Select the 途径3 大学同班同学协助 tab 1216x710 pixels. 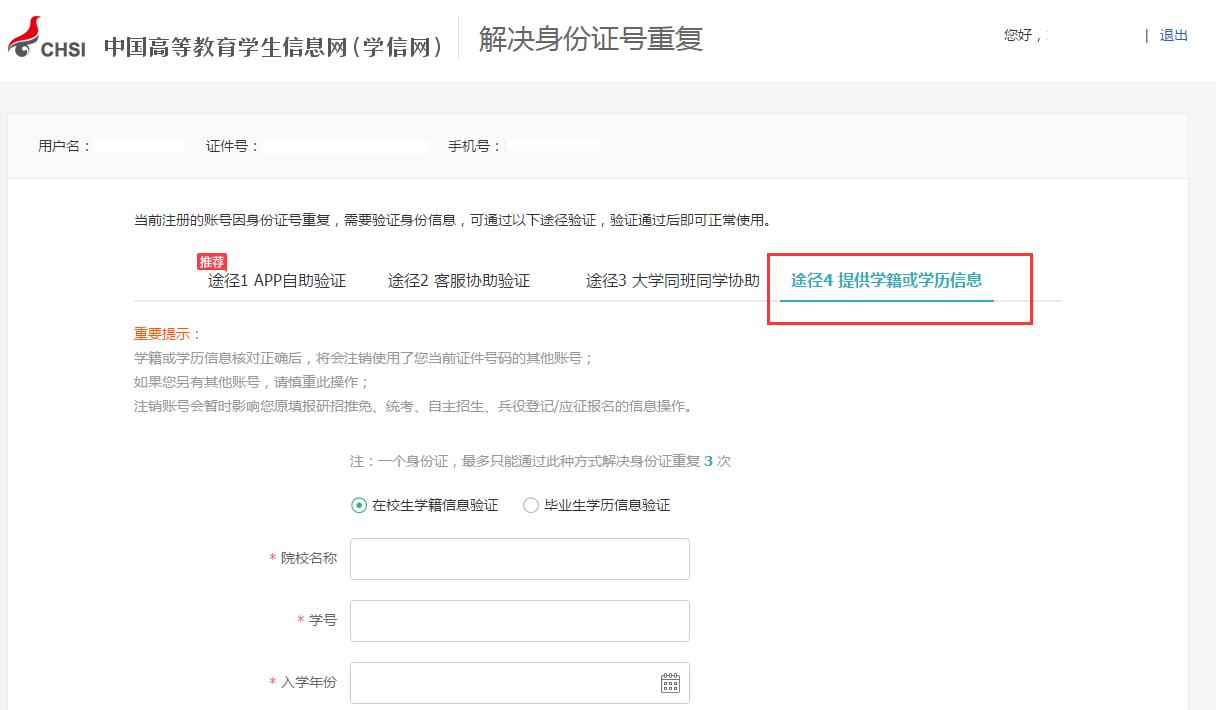(x=672, y=281)
